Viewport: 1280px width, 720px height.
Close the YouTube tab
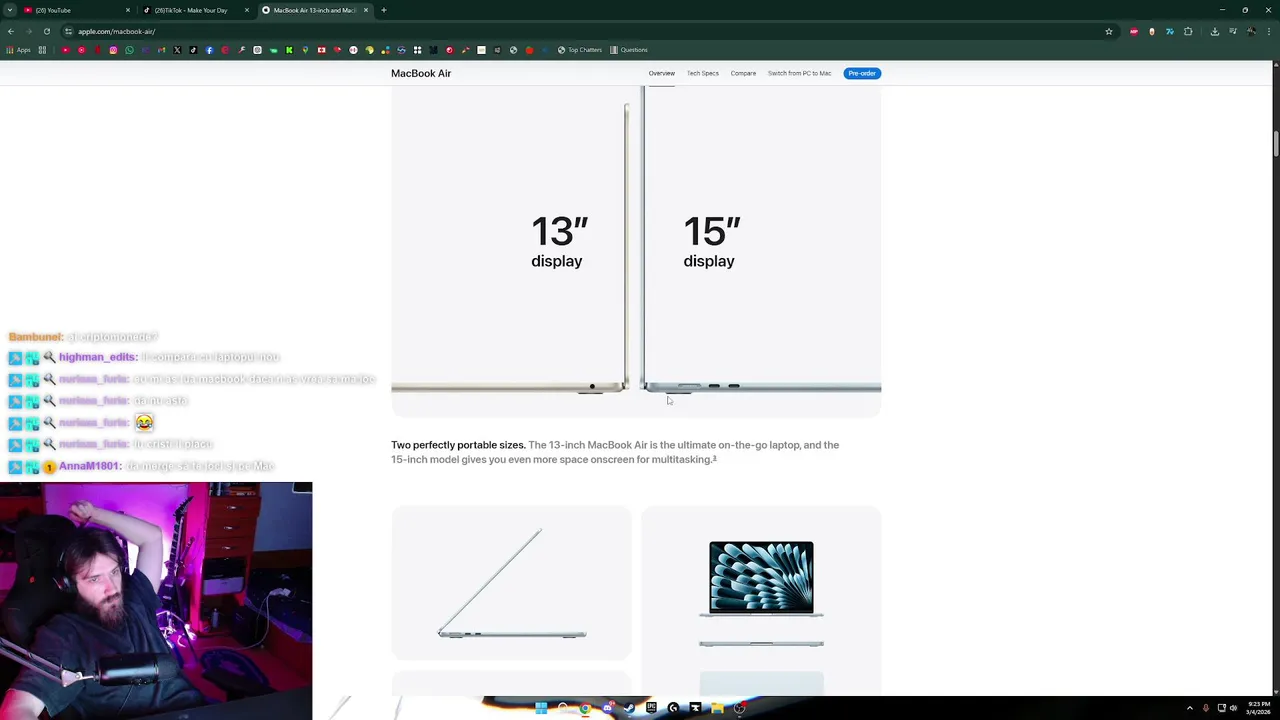(x=128, y=10)
